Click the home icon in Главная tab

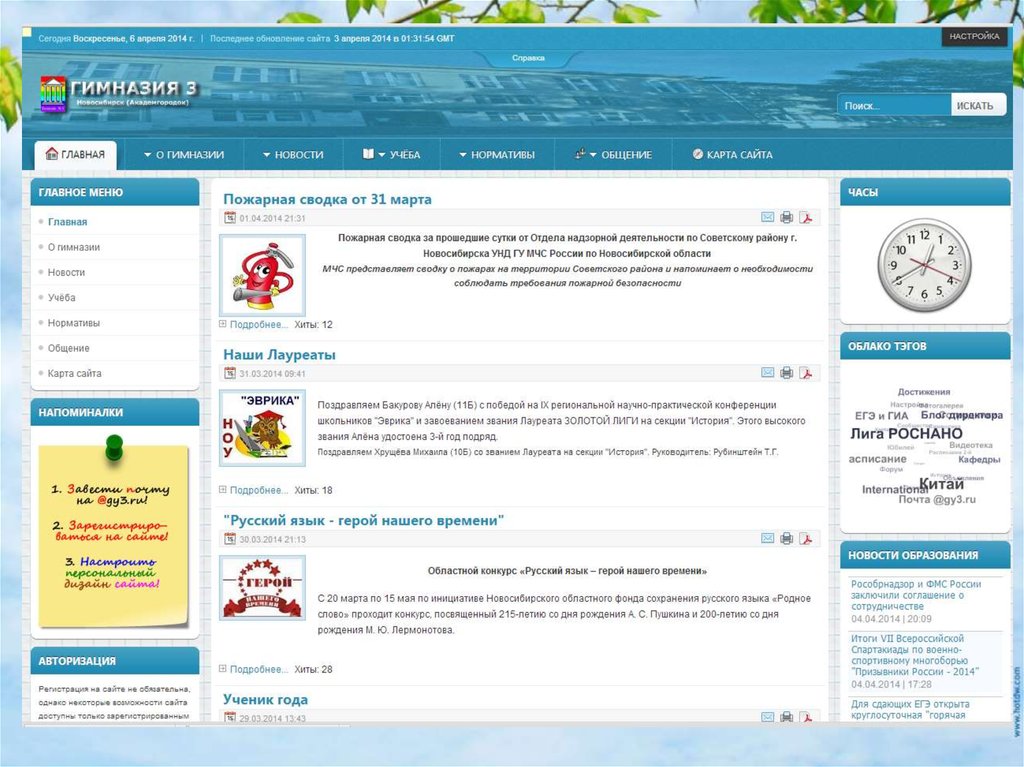click(x=52, y=154)
